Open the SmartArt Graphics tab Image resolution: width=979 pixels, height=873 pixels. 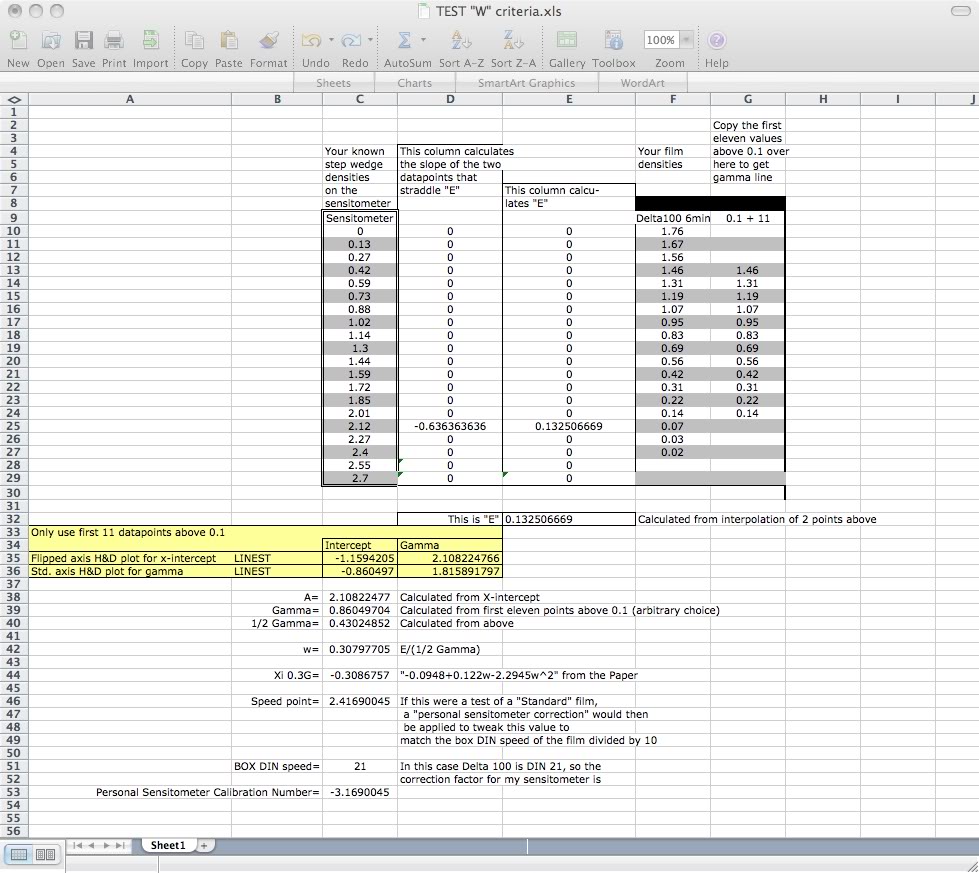pyautogui.click(x=526, y=83)
